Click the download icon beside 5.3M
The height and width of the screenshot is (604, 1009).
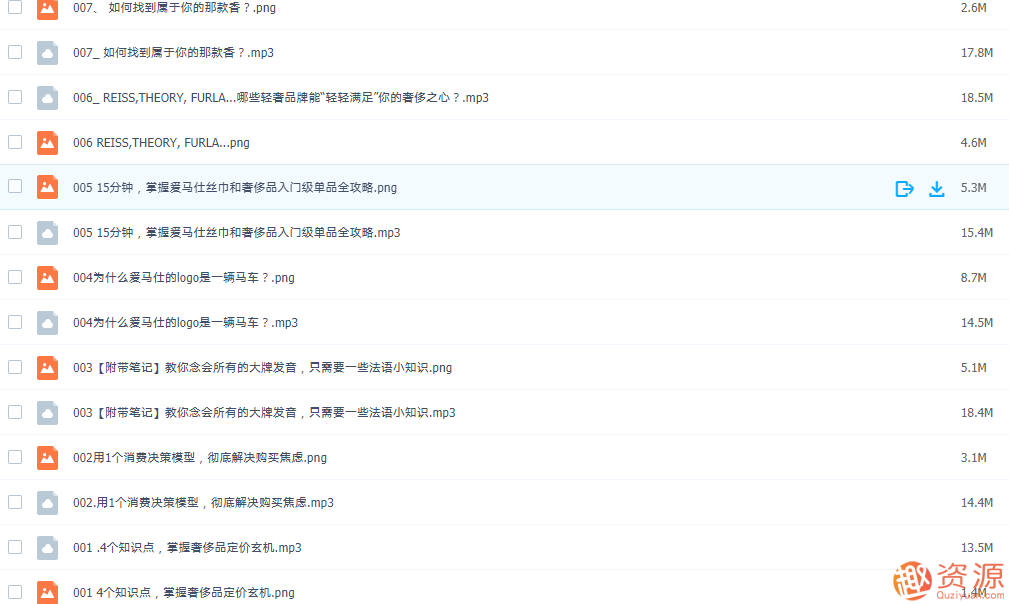tap(937, 188)
